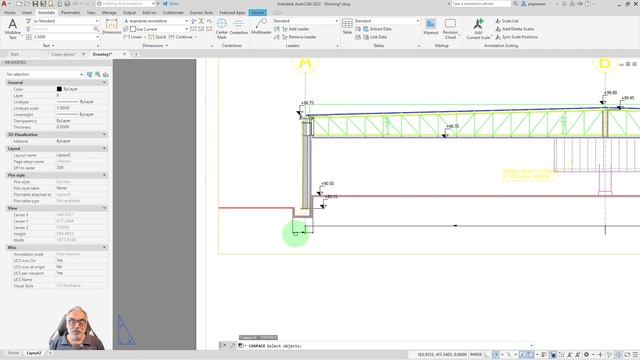Viewport: 640px width, 360px height.
Task: Open the Collaborate ribbon tab
Action: [173, 13]
